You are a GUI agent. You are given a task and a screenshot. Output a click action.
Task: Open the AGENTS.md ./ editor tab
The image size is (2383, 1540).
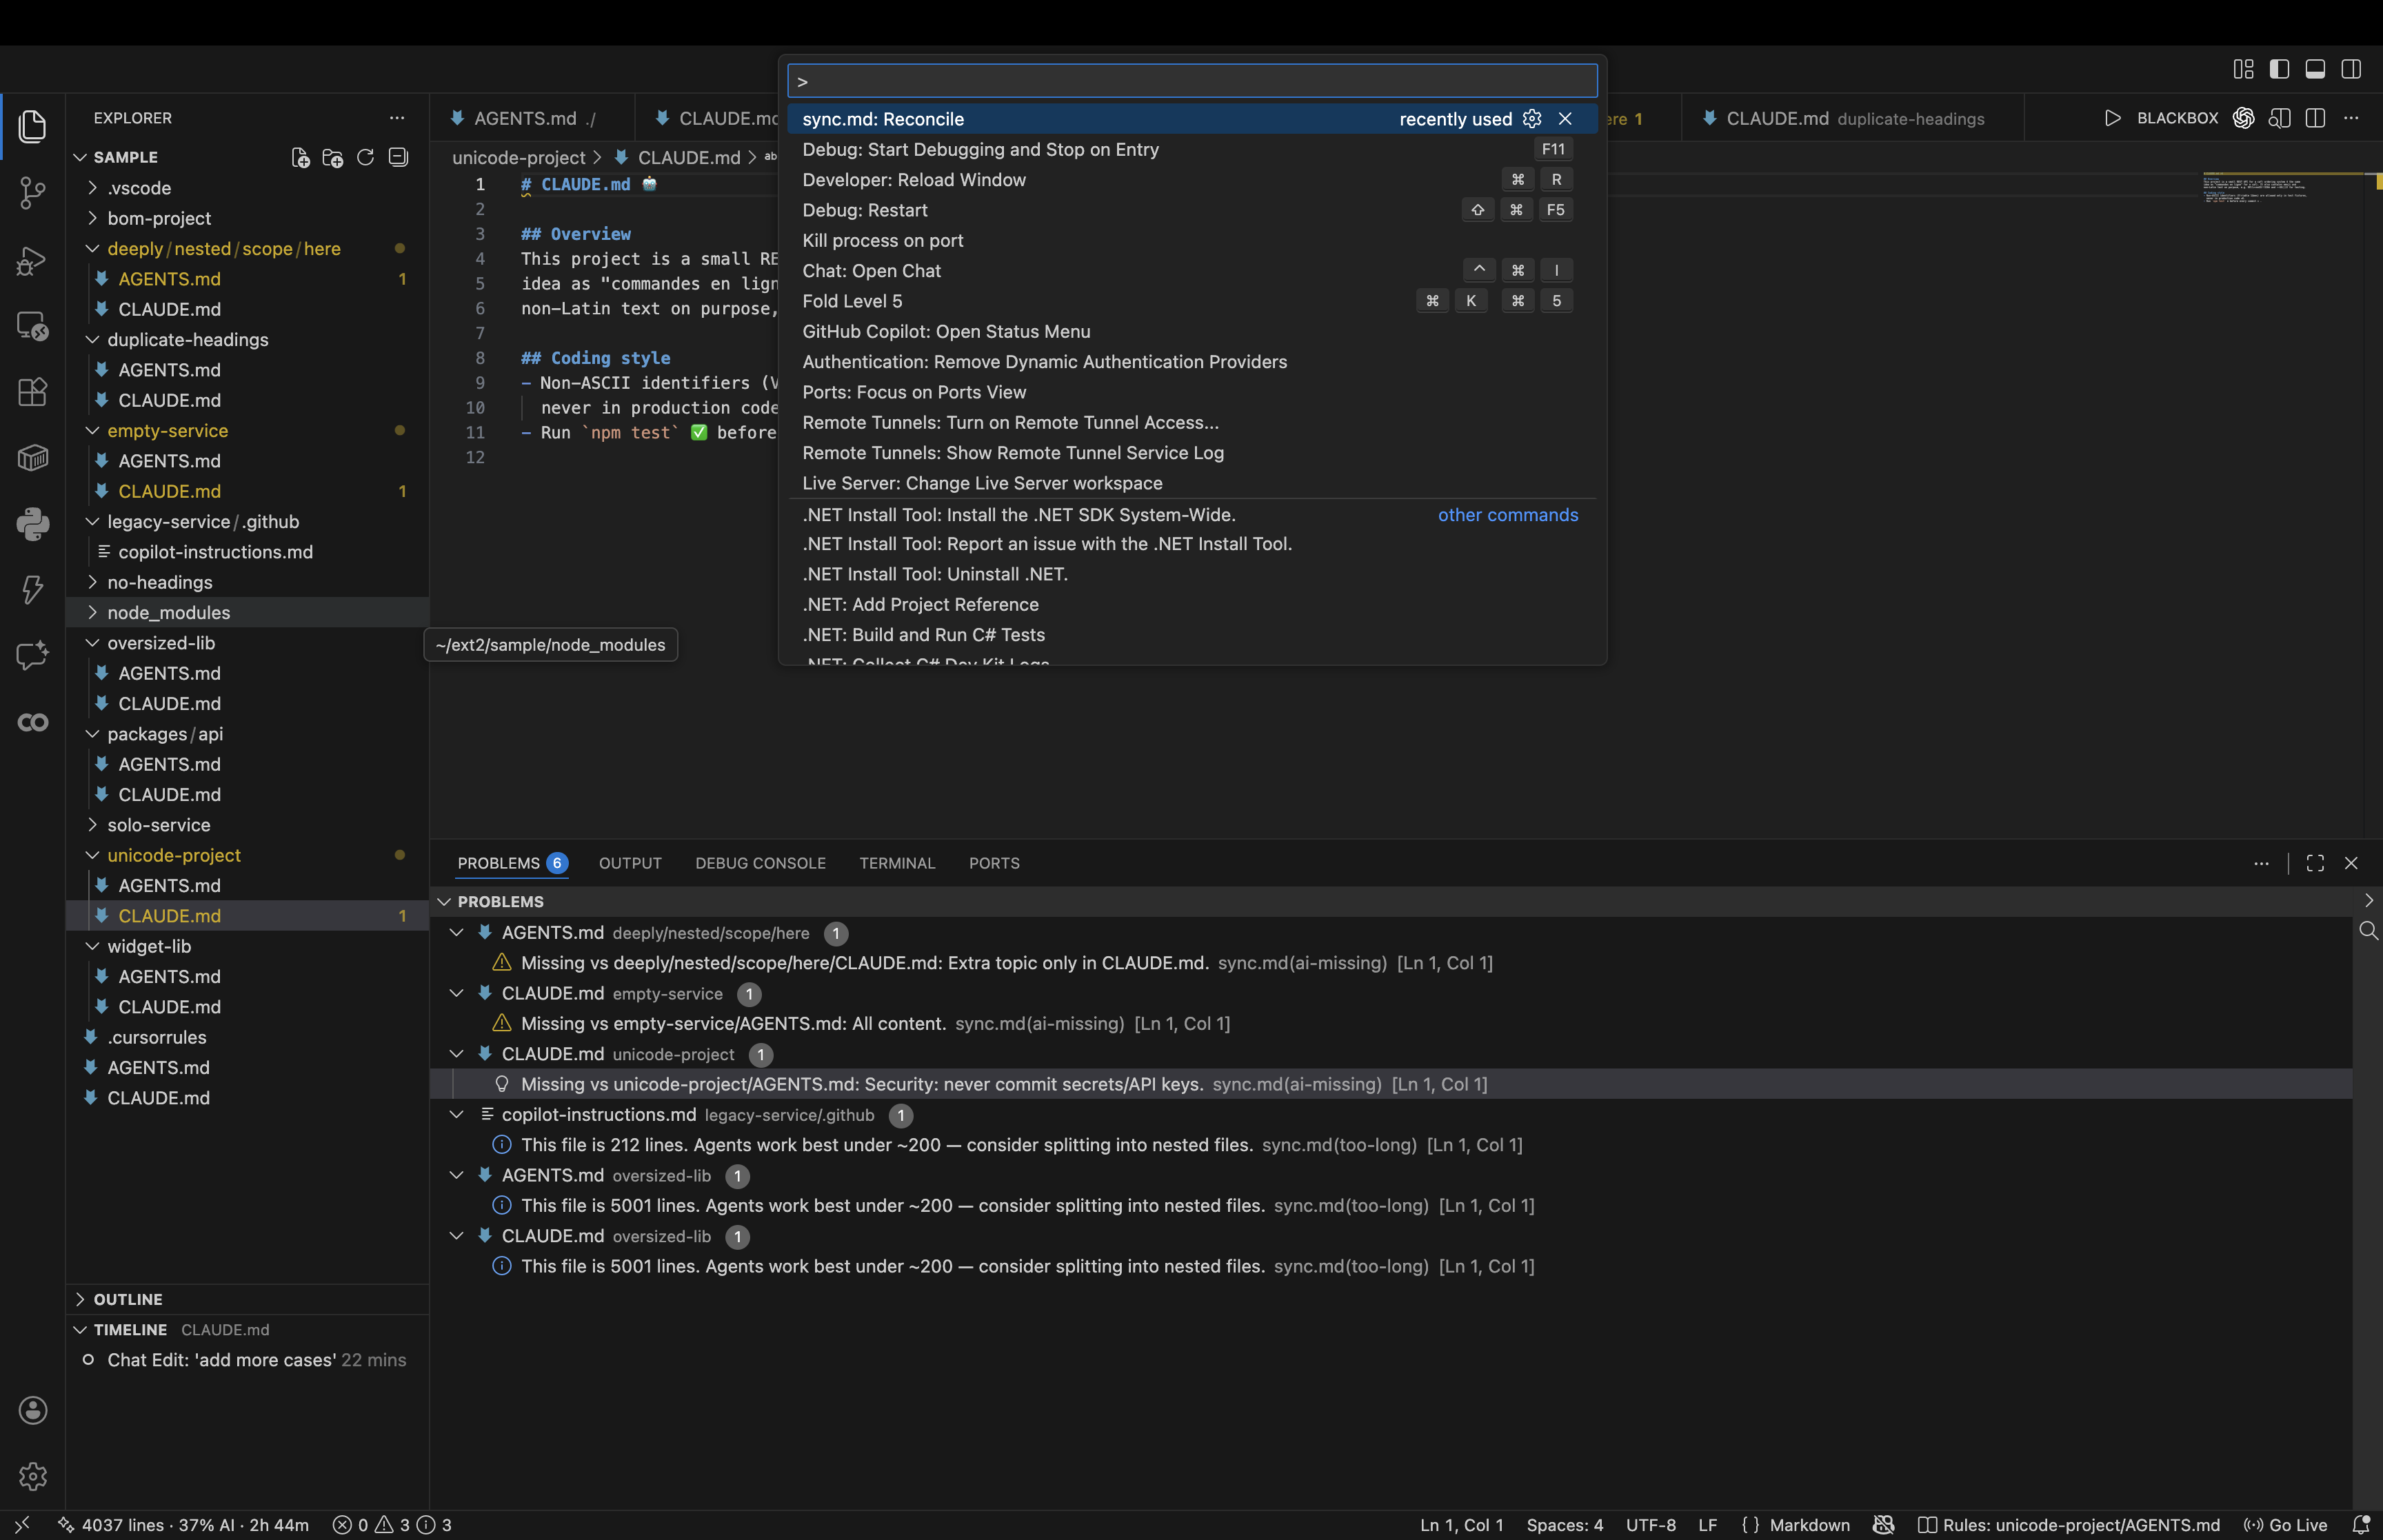point(533,118)
